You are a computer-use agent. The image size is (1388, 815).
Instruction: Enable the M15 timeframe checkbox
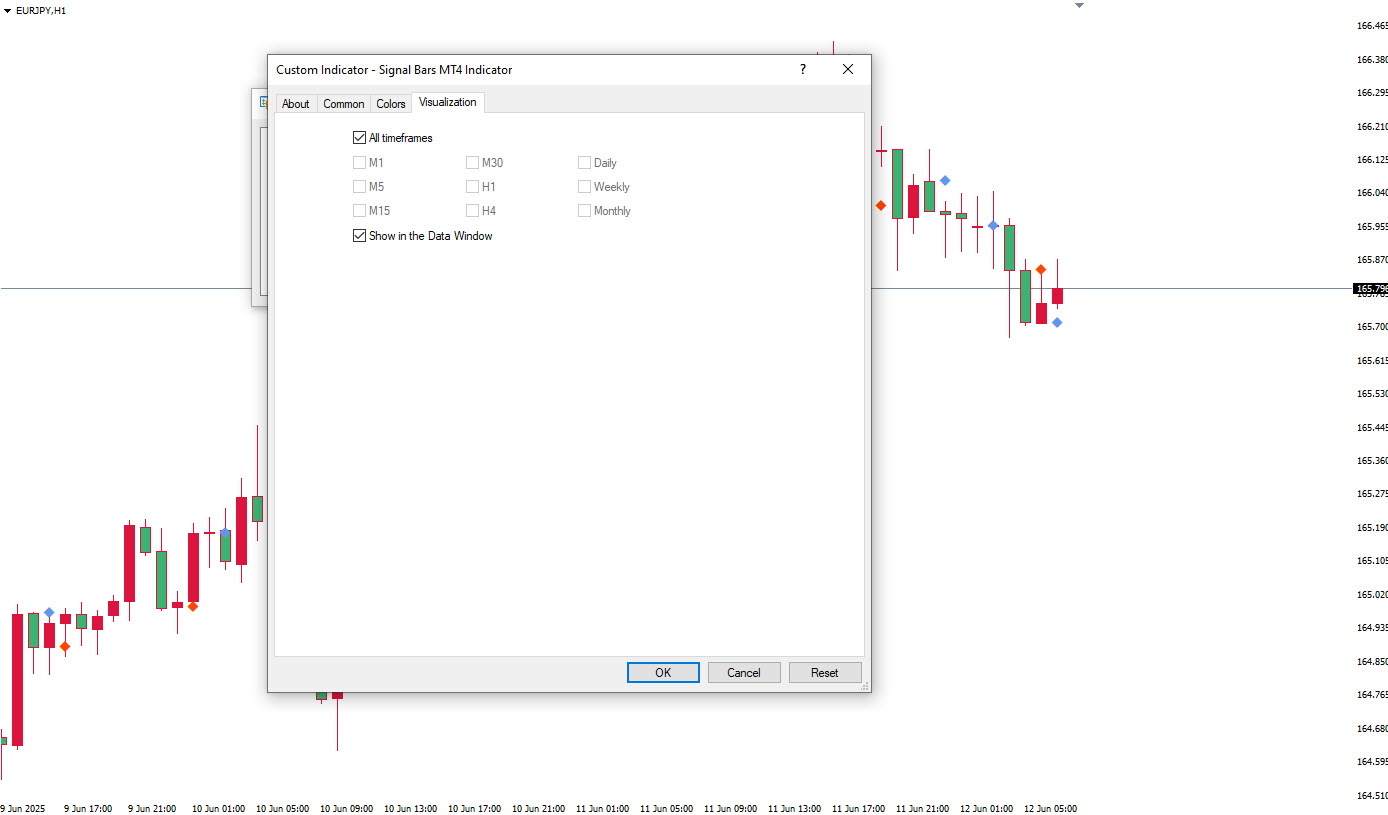(360, 210)
